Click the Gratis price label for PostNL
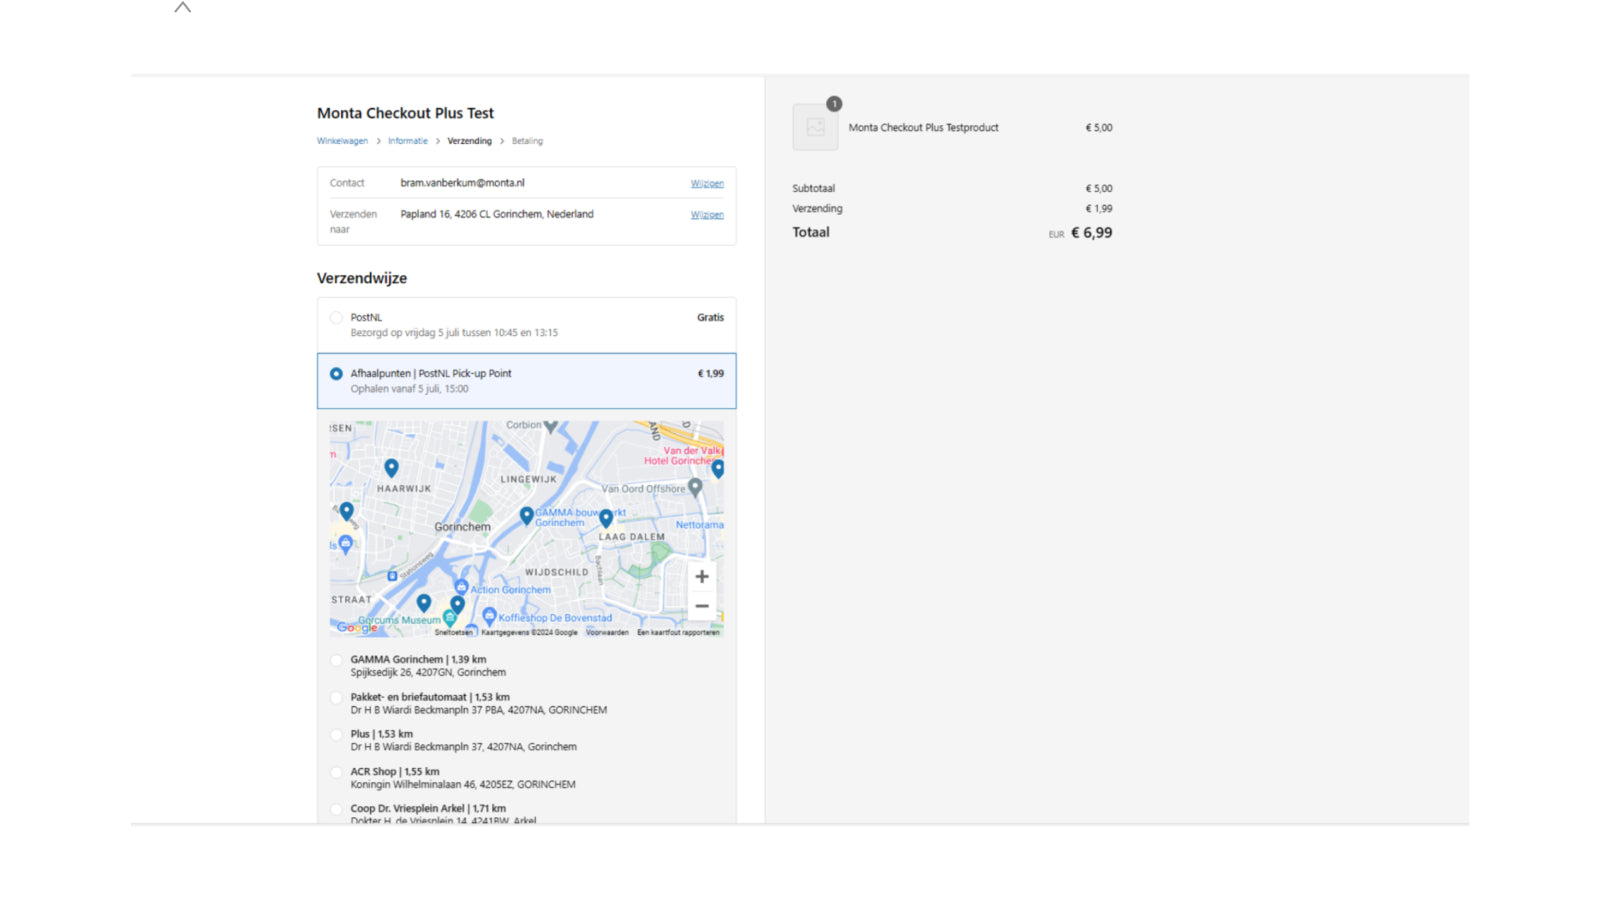 click(710, 318)
